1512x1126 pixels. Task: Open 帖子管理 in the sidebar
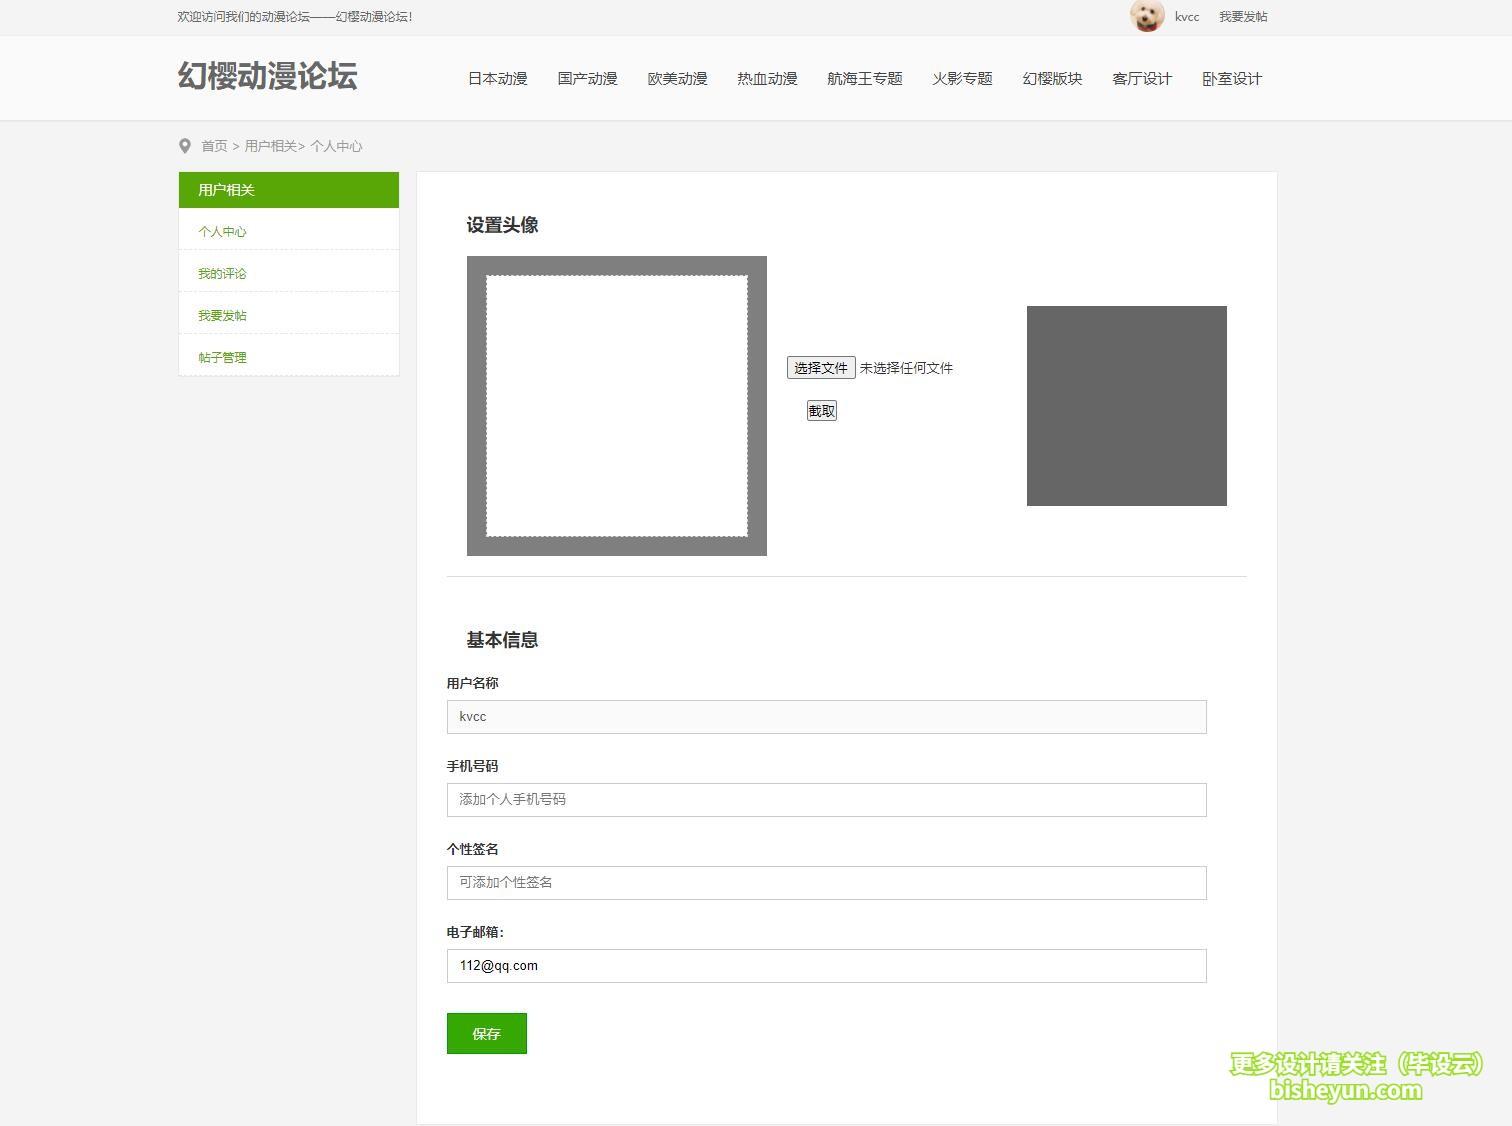click(222, 357)
